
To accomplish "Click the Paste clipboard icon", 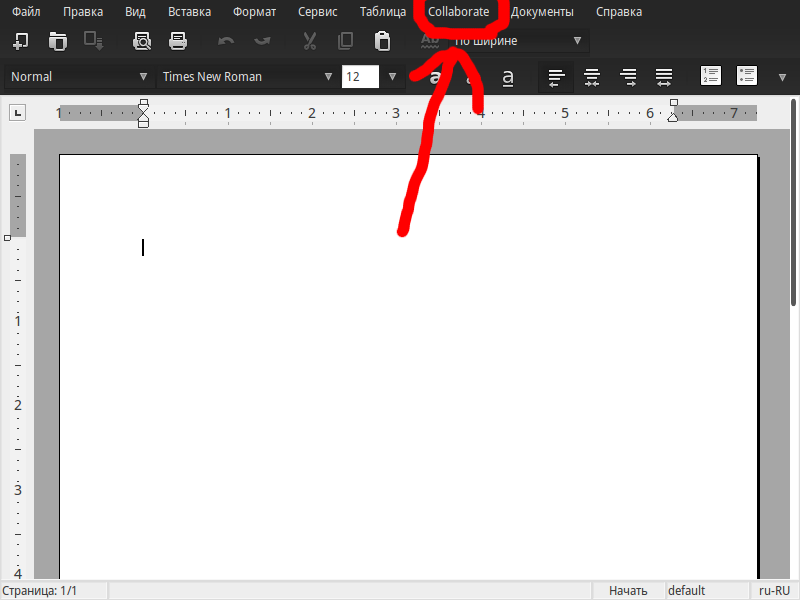I will [x=381, y=41].
